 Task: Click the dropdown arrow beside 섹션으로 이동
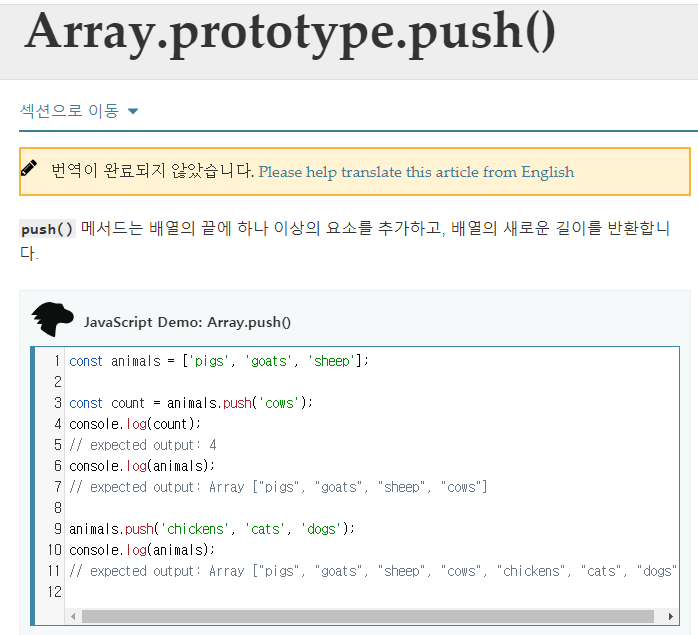(133, 111)
